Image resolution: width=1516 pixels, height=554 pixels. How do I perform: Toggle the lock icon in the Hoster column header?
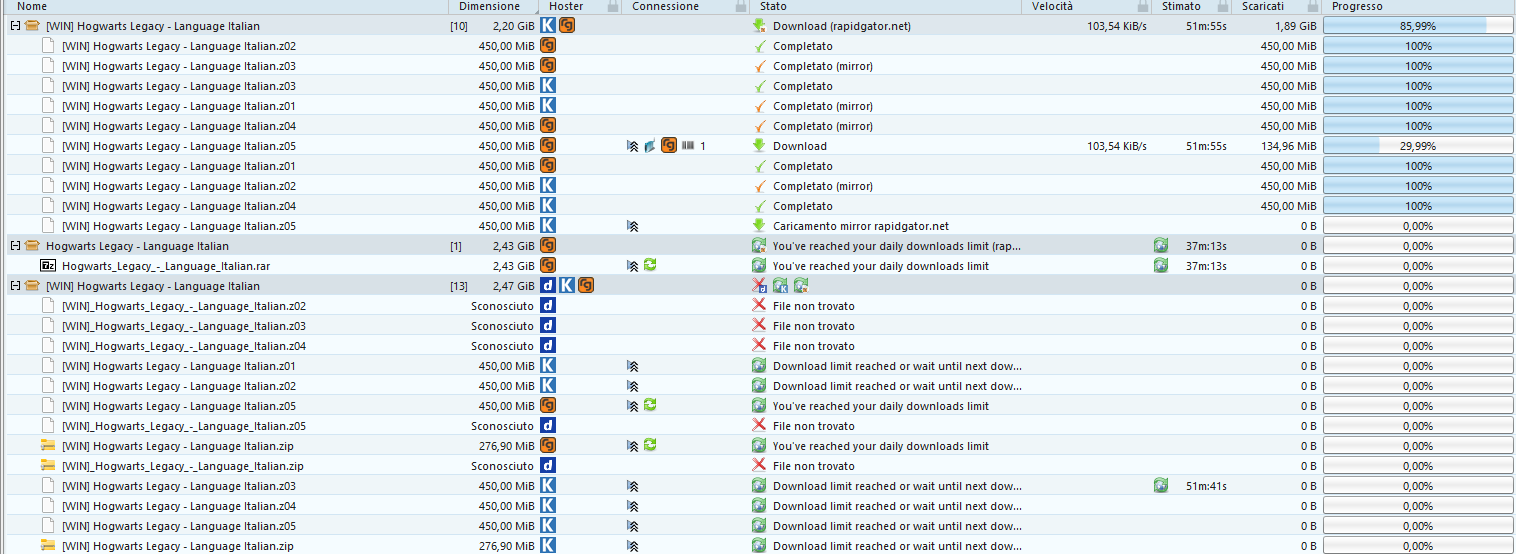tap(613, 7)
